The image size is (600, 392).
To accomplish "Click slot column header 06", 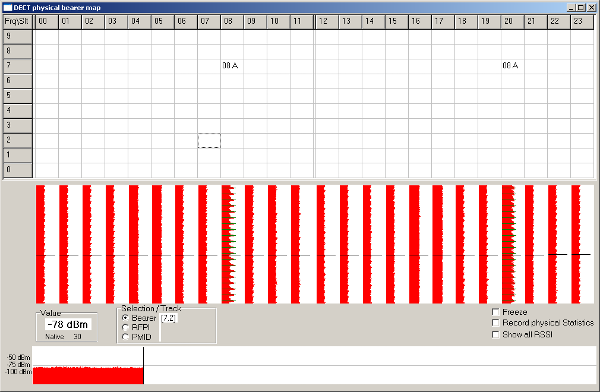I will 186,22.
